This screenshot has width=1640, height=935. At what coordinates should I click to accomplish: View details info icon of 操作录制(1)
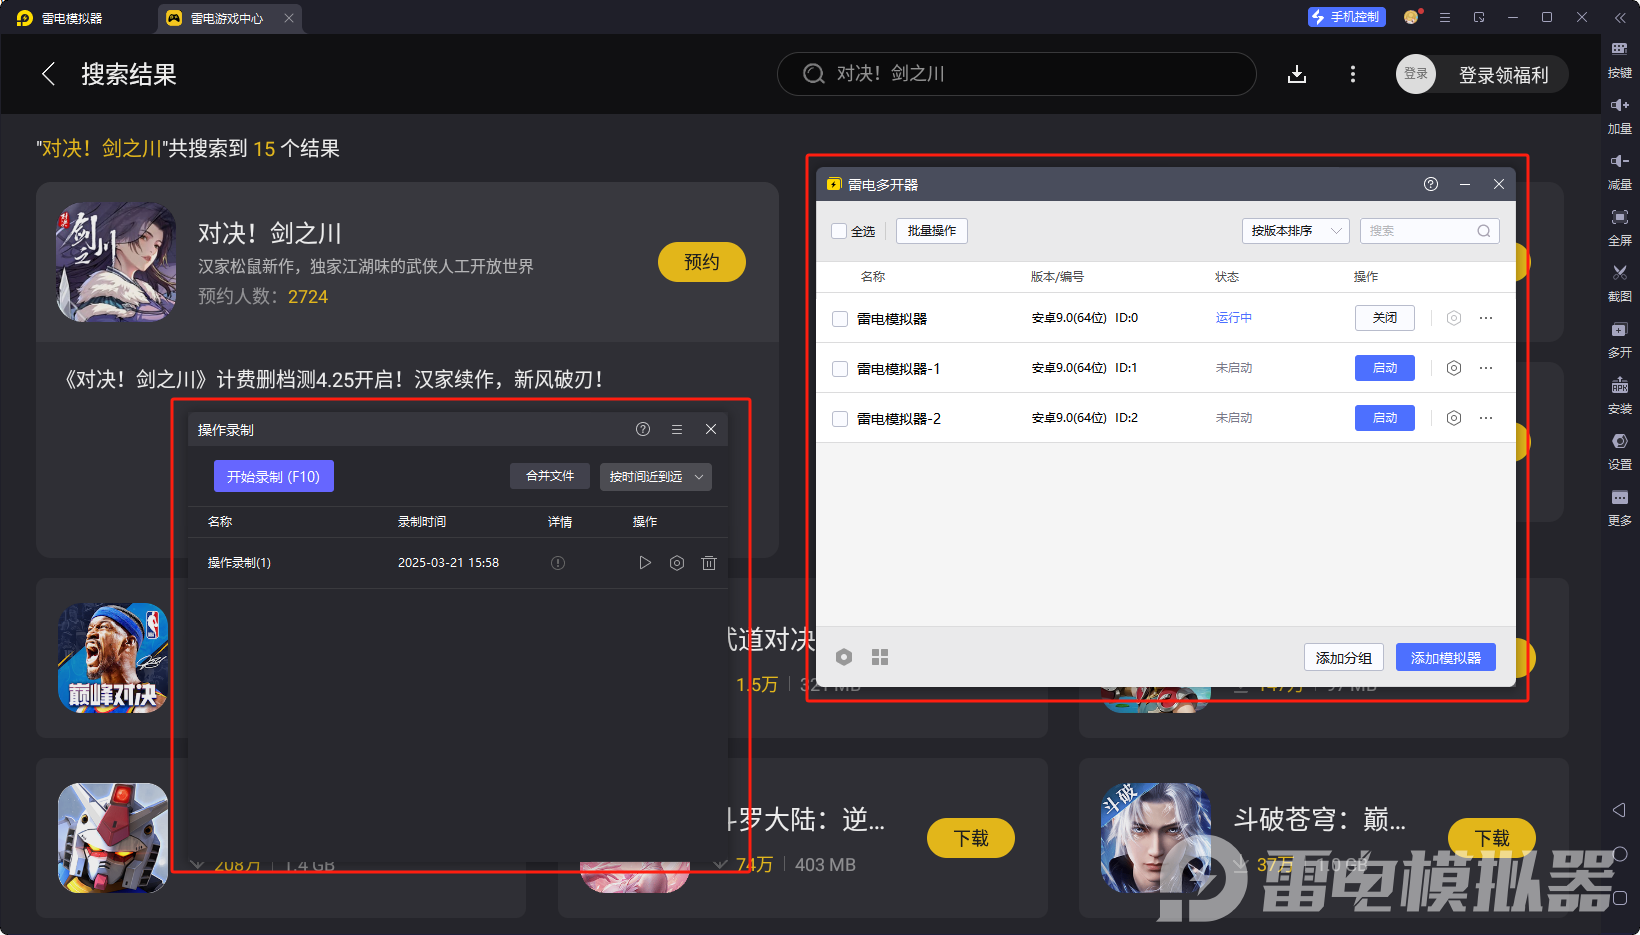pyautogui.click(x=558, y=563)
